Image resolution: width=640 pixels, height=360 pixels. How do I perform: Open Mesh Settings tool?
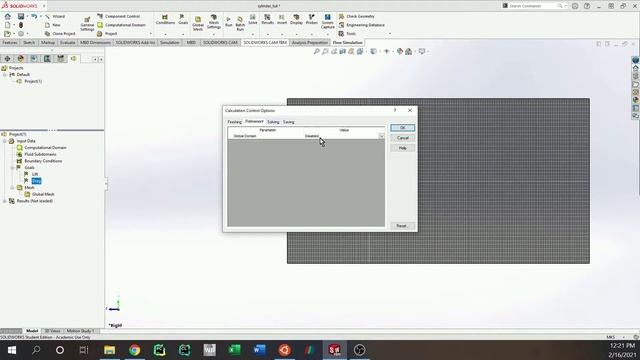213,22
